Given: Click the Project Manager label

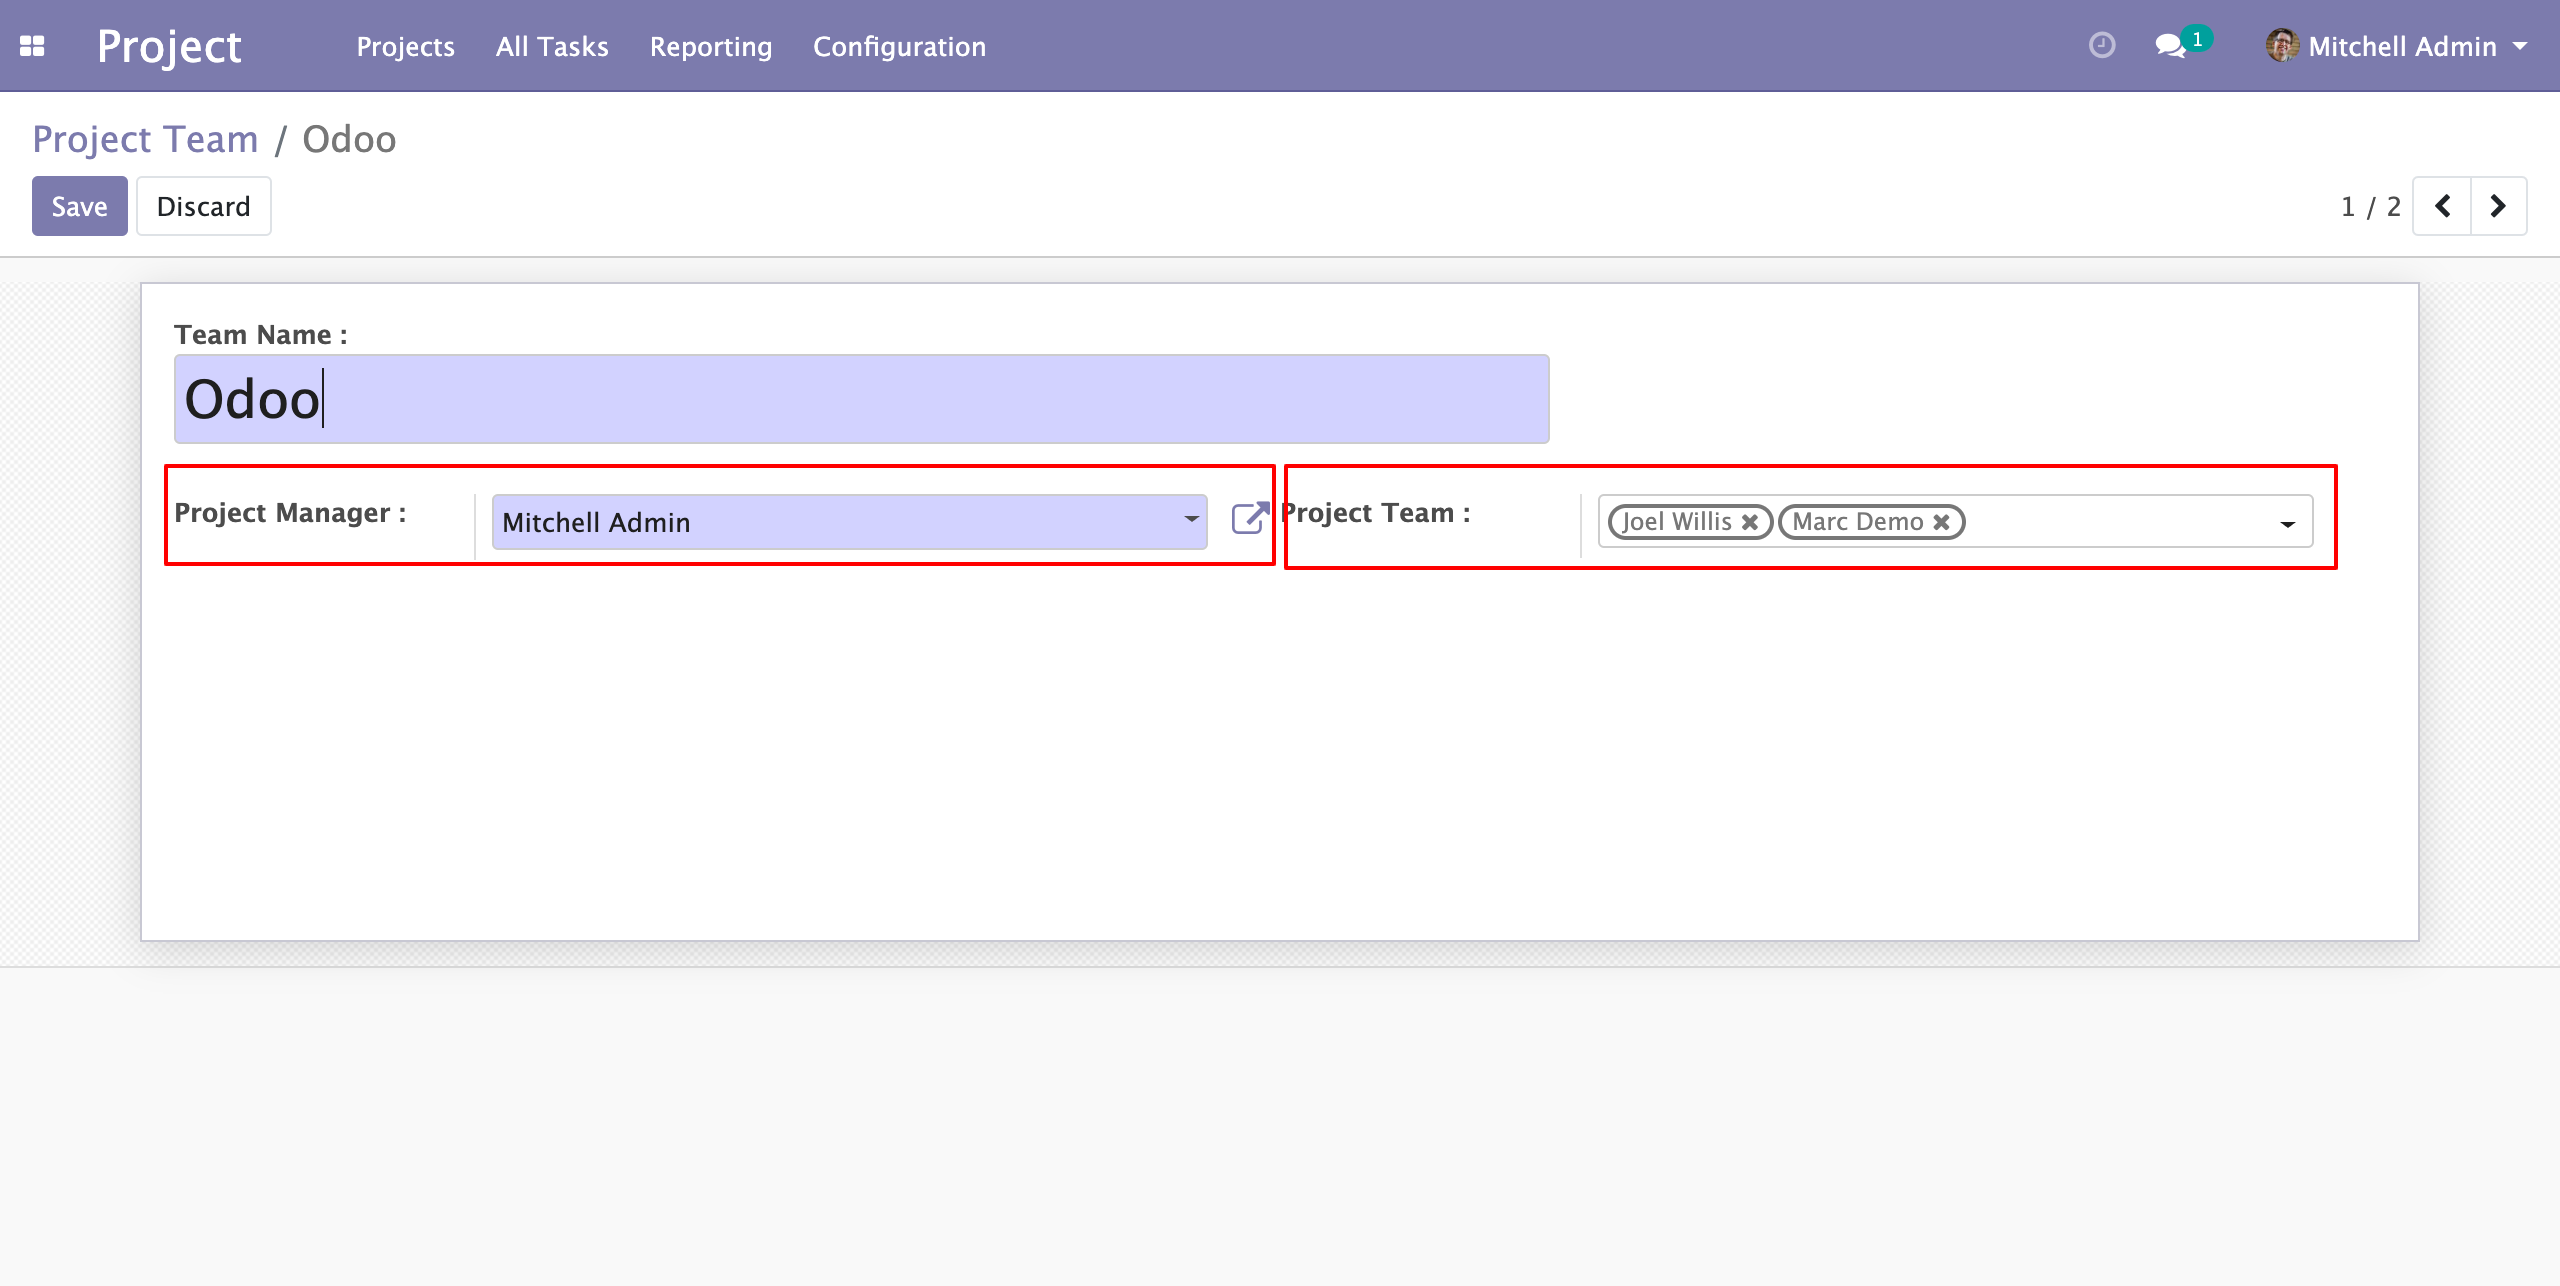Looking at the screenshot, I should pyautogui.click(x=290, y=513).
